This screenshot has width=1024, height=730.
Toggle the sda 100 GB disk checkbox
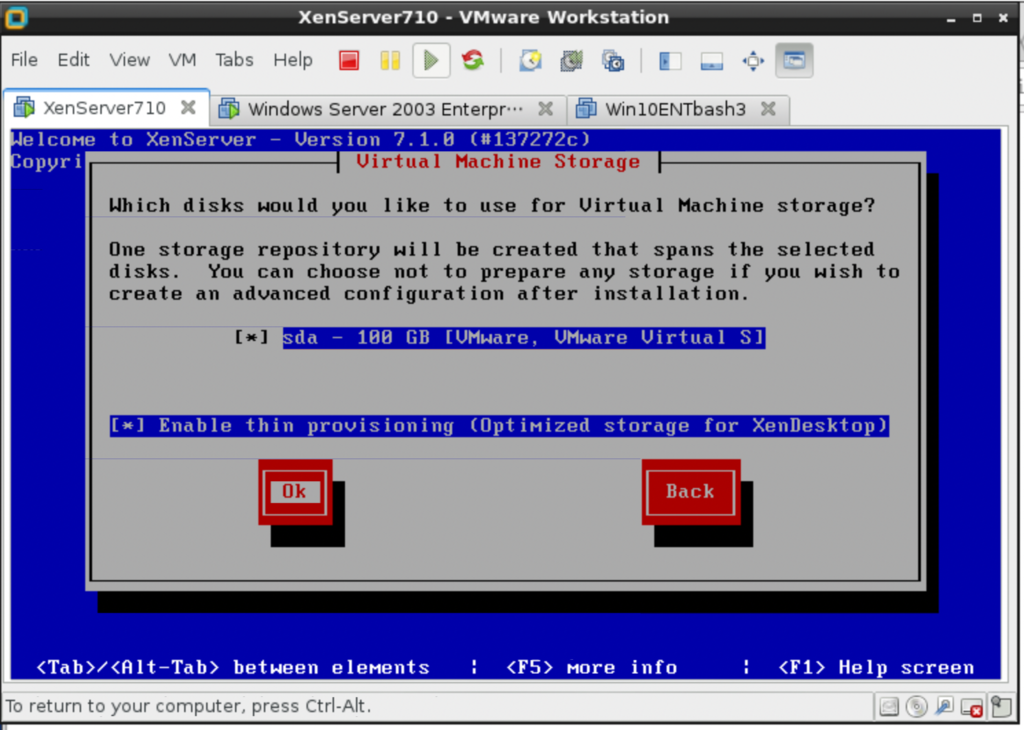(251, 338)
